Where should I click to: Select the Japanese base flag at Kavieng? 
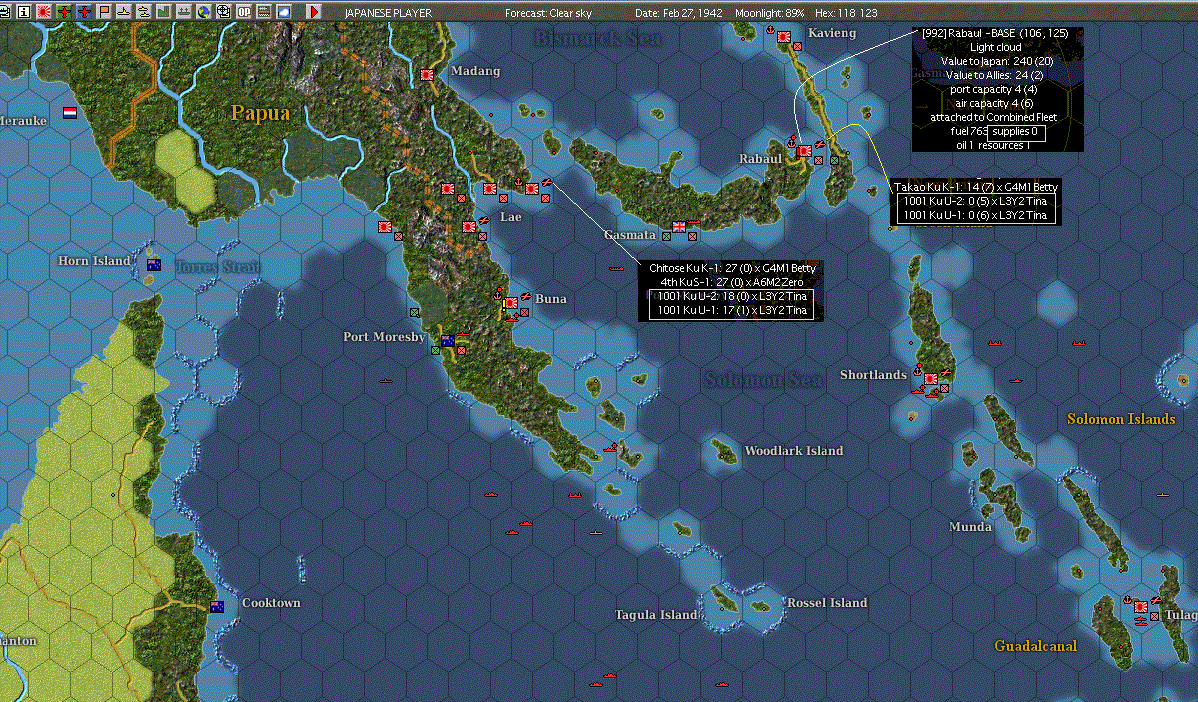tap(784, 36)
